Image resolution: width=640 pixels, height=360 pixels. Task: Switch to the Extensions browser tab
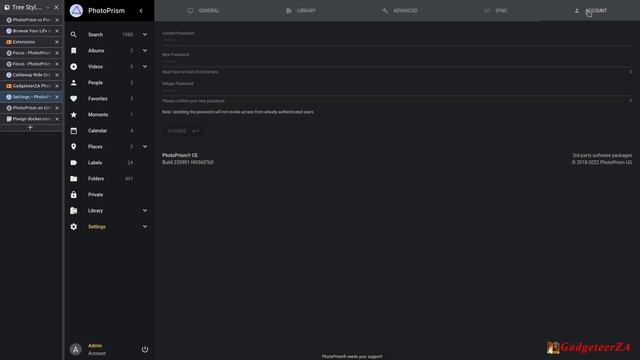pos(24,42)
